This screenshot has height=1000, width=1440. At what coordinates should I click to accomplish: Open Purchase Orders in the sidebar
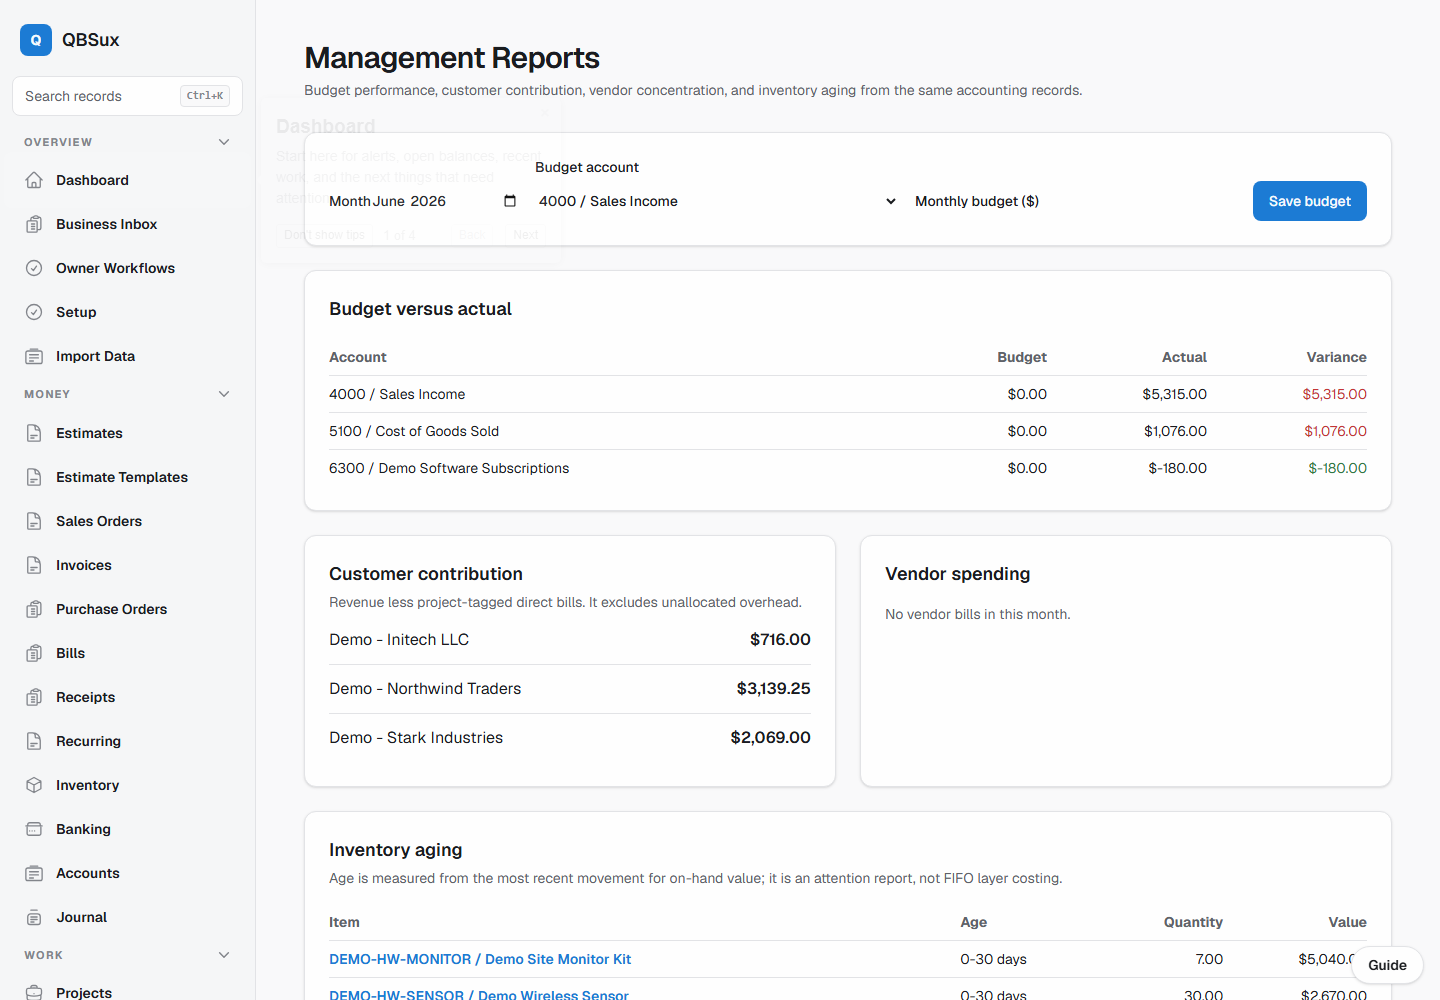[127, 609]
